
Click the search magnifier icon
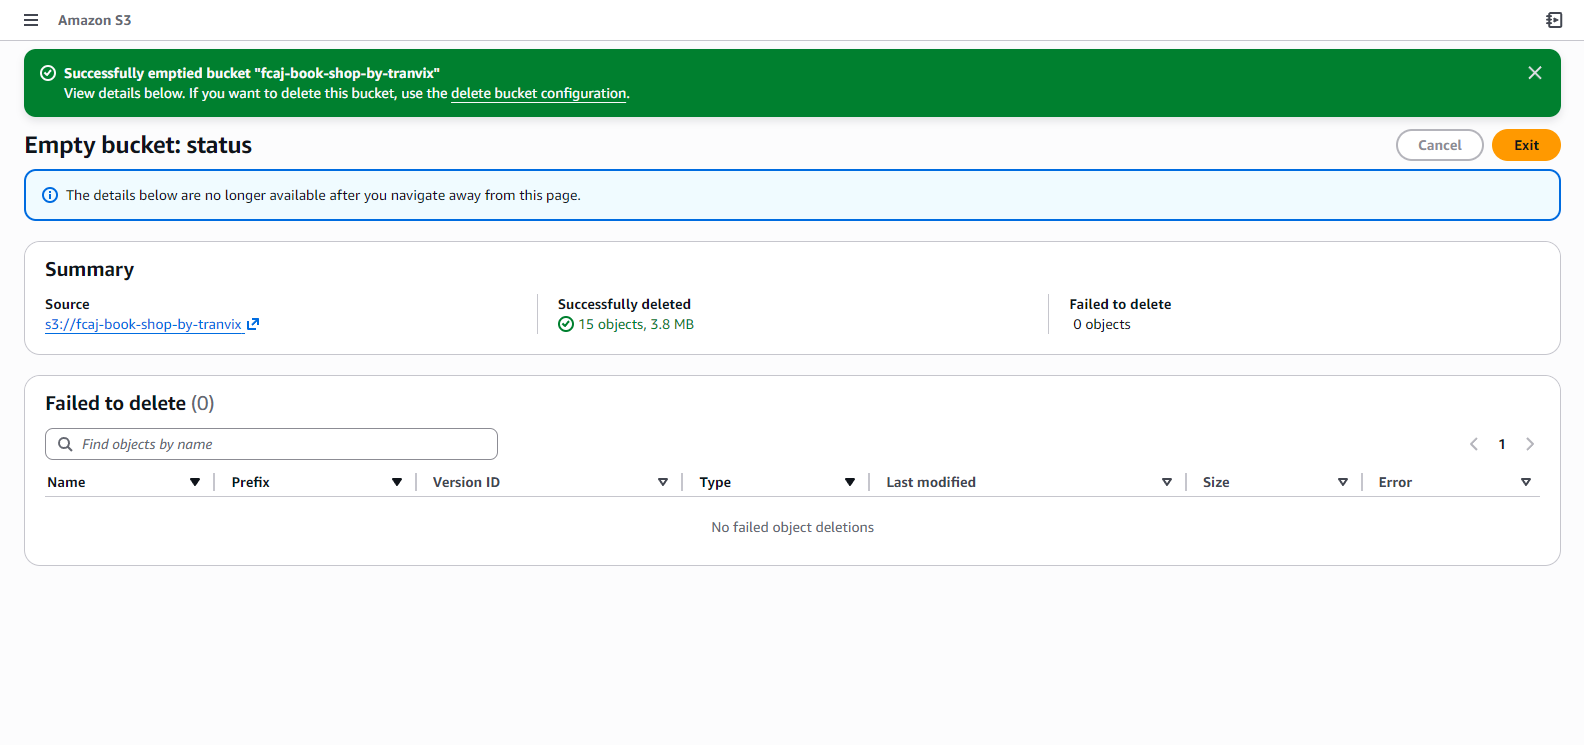pos(65,444)
